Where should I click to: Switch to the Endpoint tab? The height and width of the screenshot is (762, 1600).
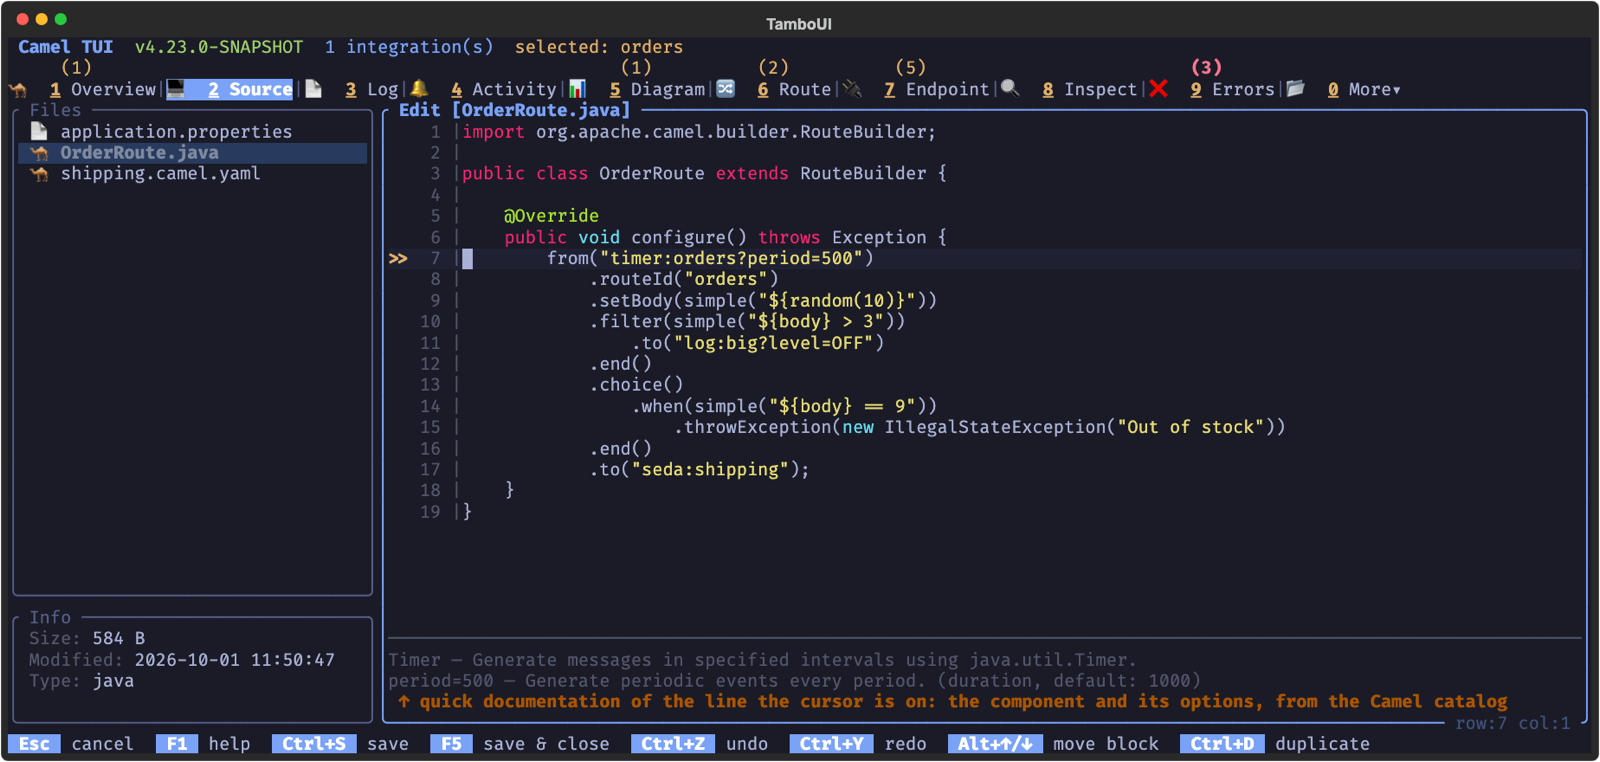pos(936,89)
